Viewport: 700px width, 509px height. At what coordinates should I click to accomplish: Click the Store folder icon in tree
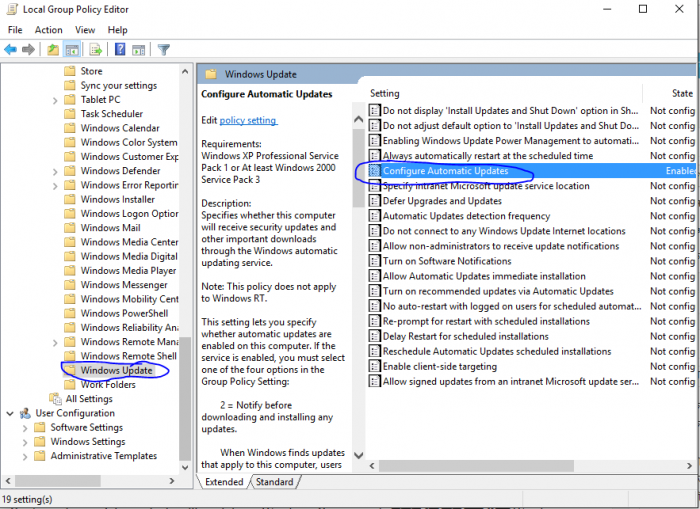point(70,71)
